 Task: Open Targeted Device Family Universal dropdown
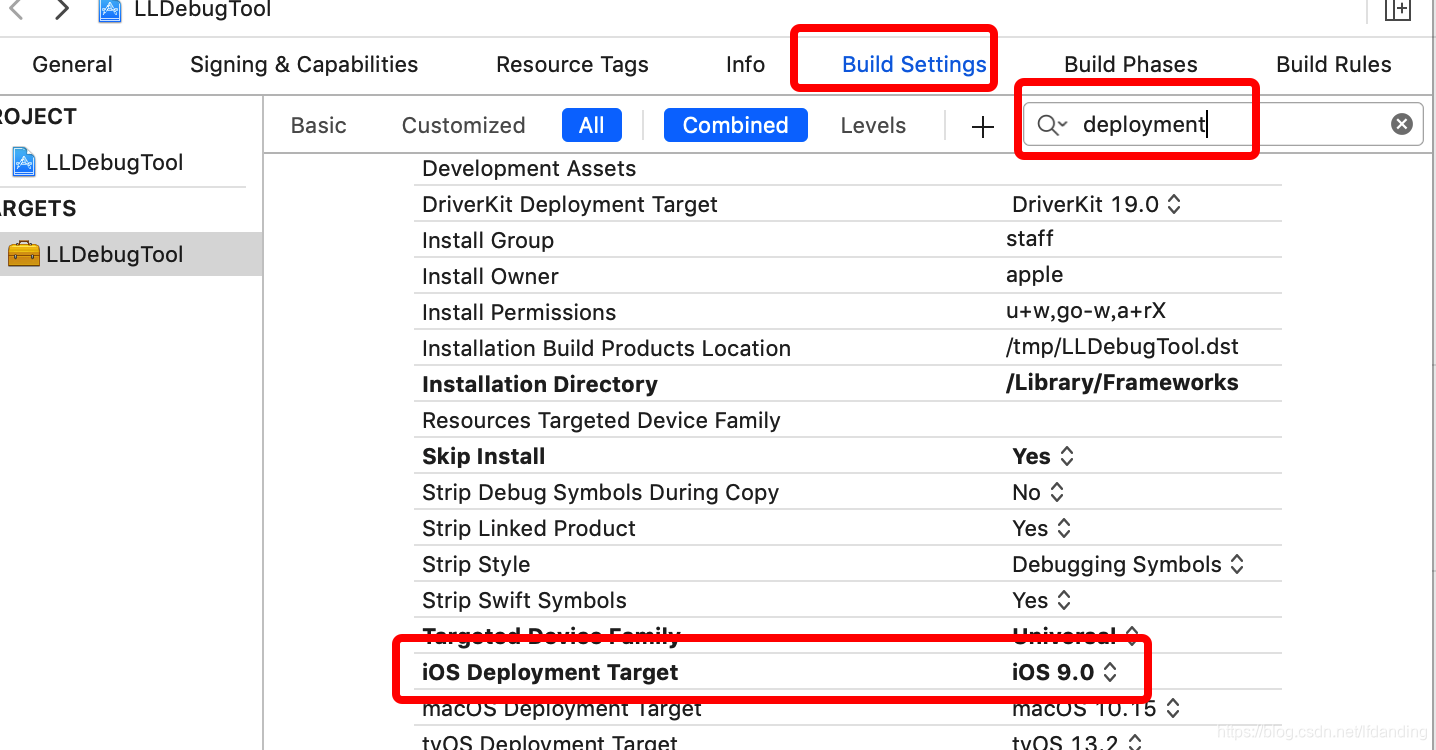point(1075,636)
